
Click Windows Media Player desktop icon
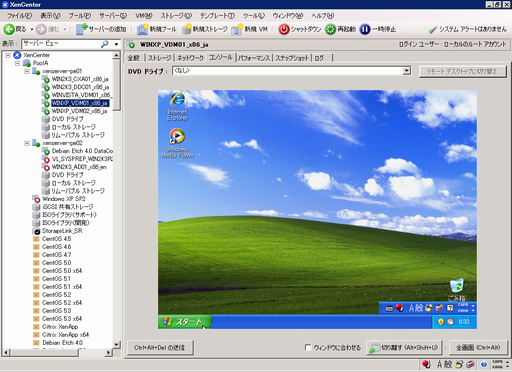(x=177, y=137)
